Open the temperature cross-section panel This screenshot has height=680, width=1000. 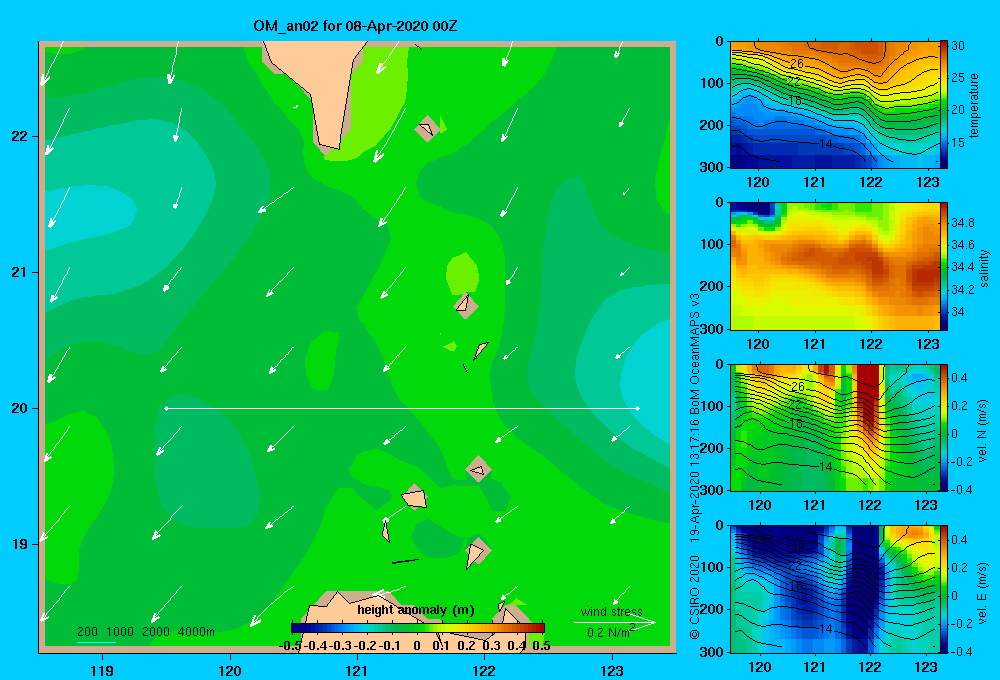(835, 105)
